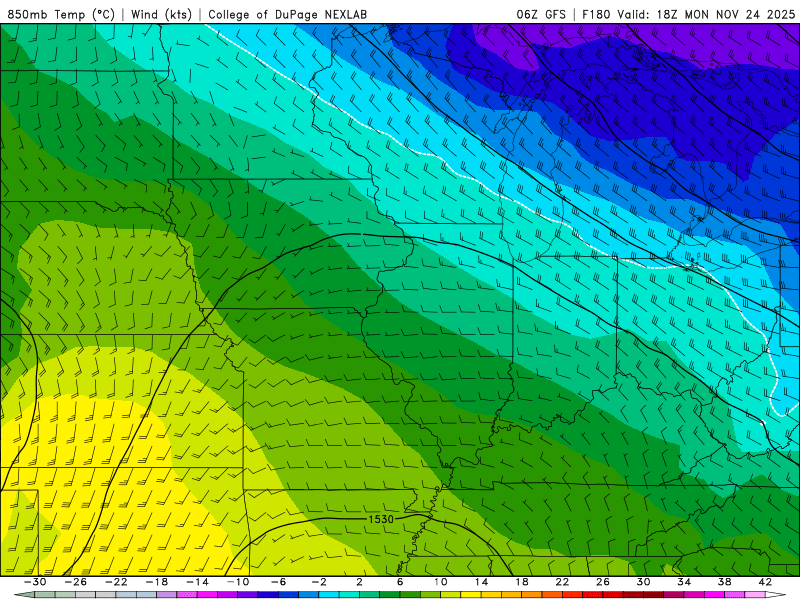Click the "−26" color scale label
800x600 pixels.
(x=76, y=582)
